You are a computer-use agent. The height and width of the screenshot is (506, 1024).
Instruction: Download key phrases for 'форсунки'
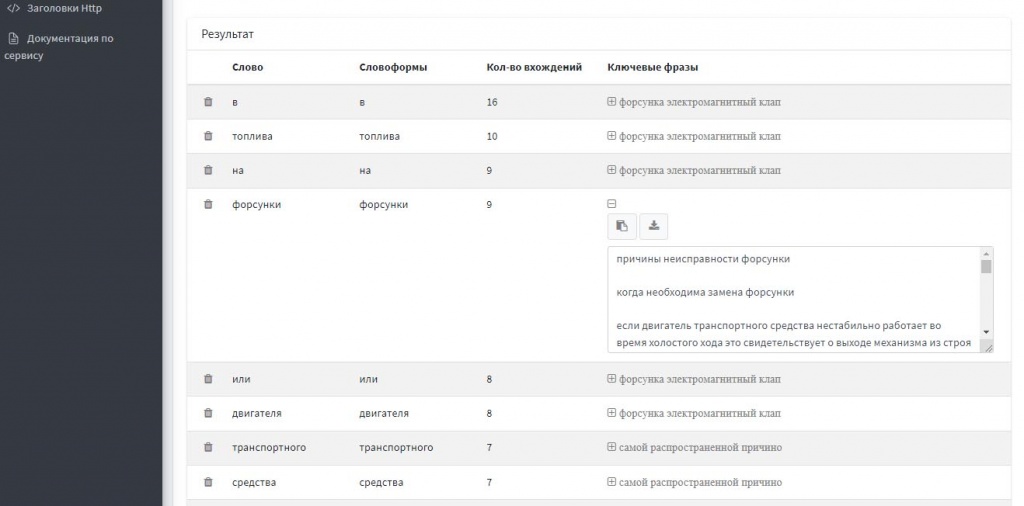pos(654,226)
